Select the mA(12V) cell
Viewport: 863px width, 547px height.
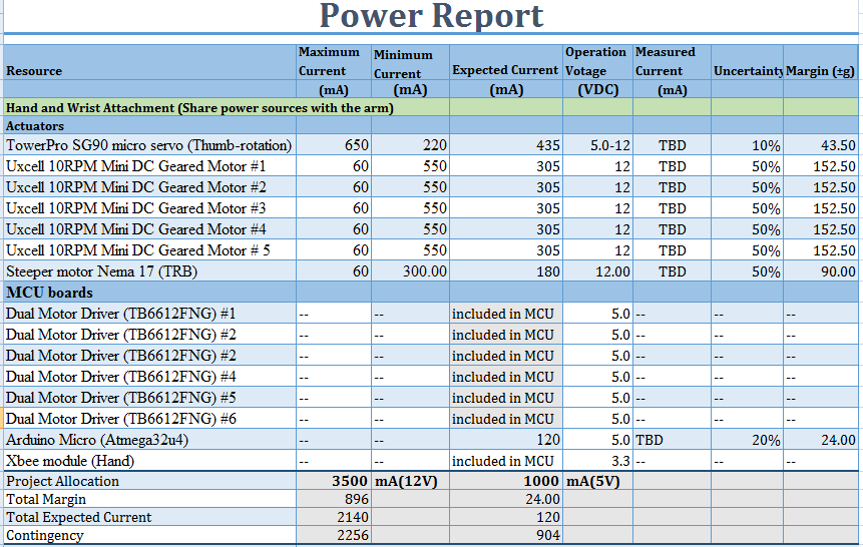(x=411, y=481)
